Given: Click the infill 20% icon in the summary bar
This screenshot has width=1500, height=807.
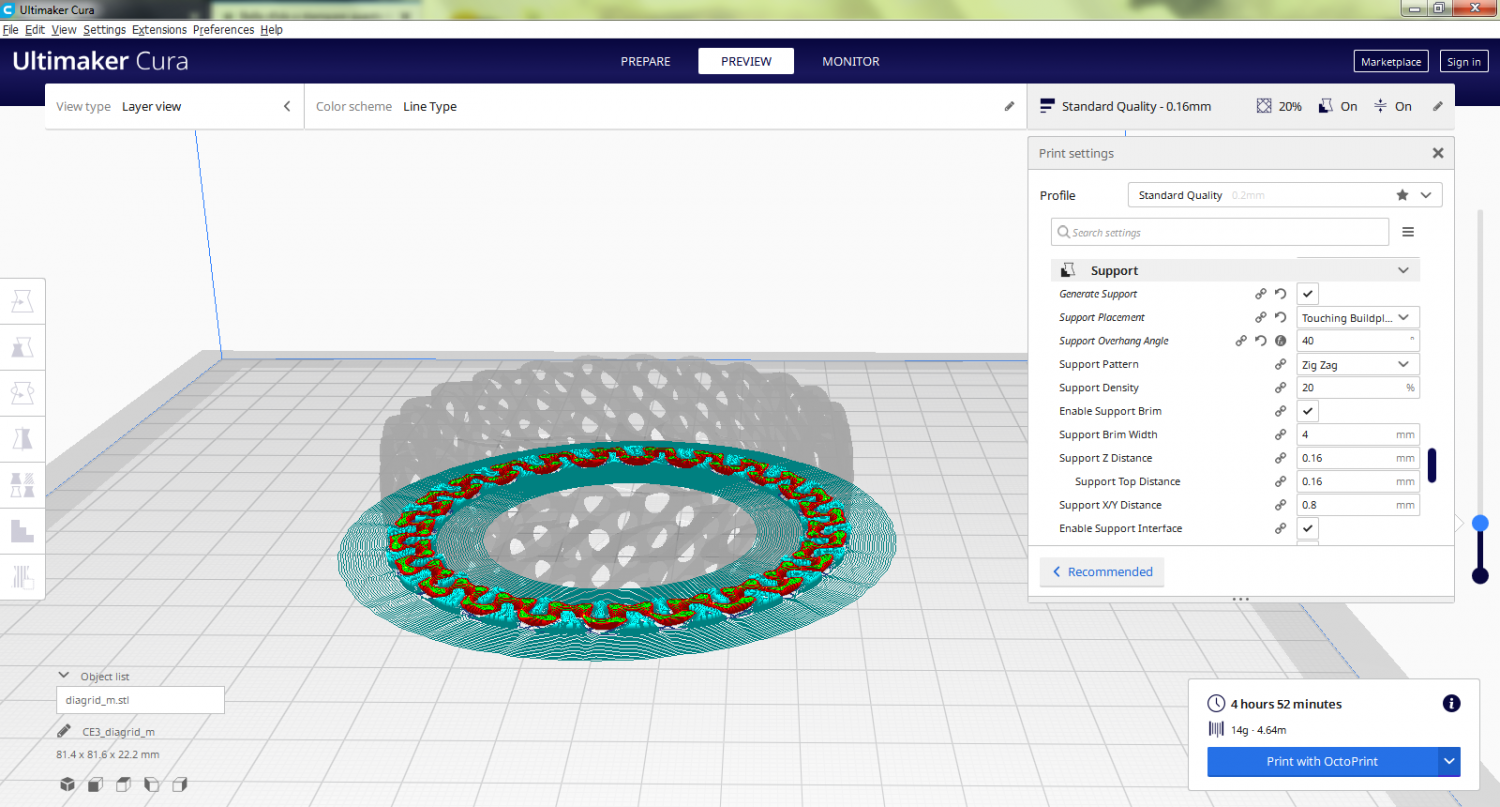Looking at the screenshot, I should (1264, 106).
